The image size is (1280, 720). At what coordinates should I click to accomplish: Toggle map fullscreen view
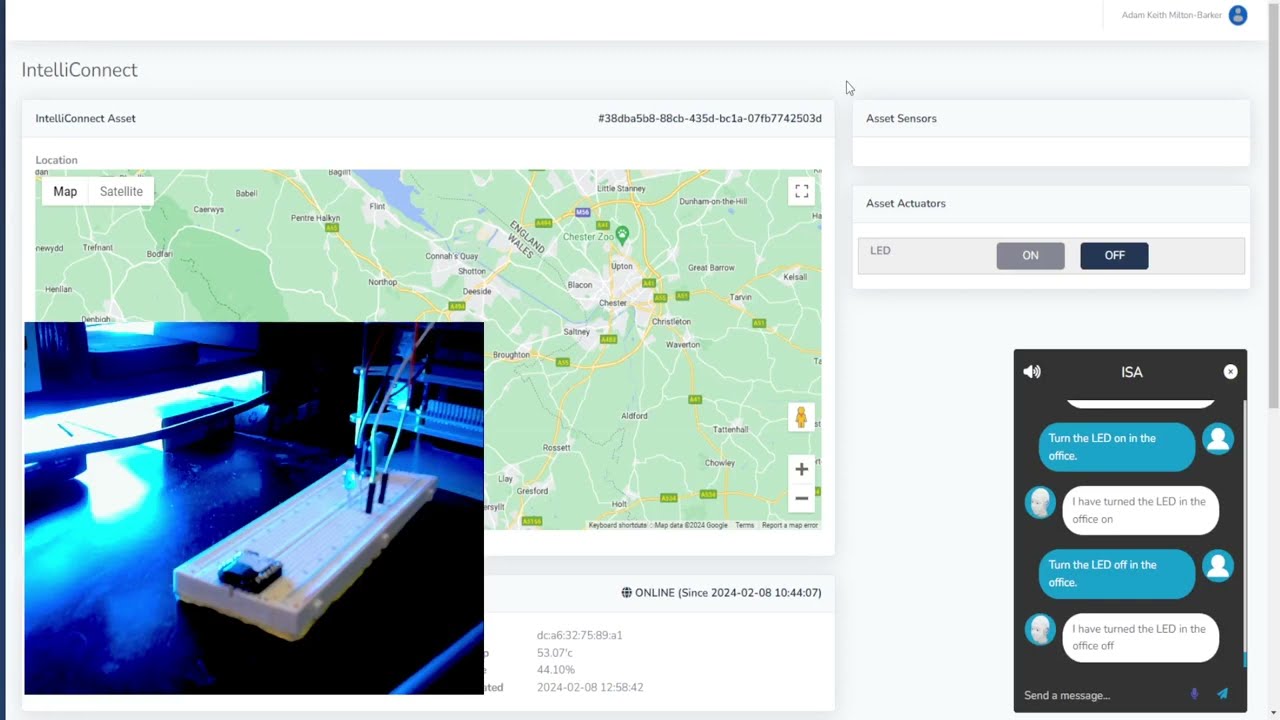(801, 191)
